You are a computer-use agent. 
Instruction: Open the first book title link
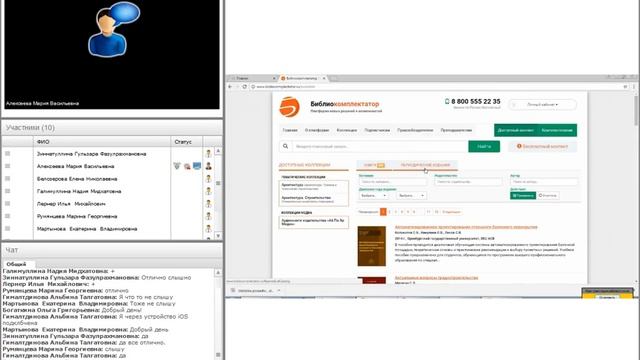[466, 227]
